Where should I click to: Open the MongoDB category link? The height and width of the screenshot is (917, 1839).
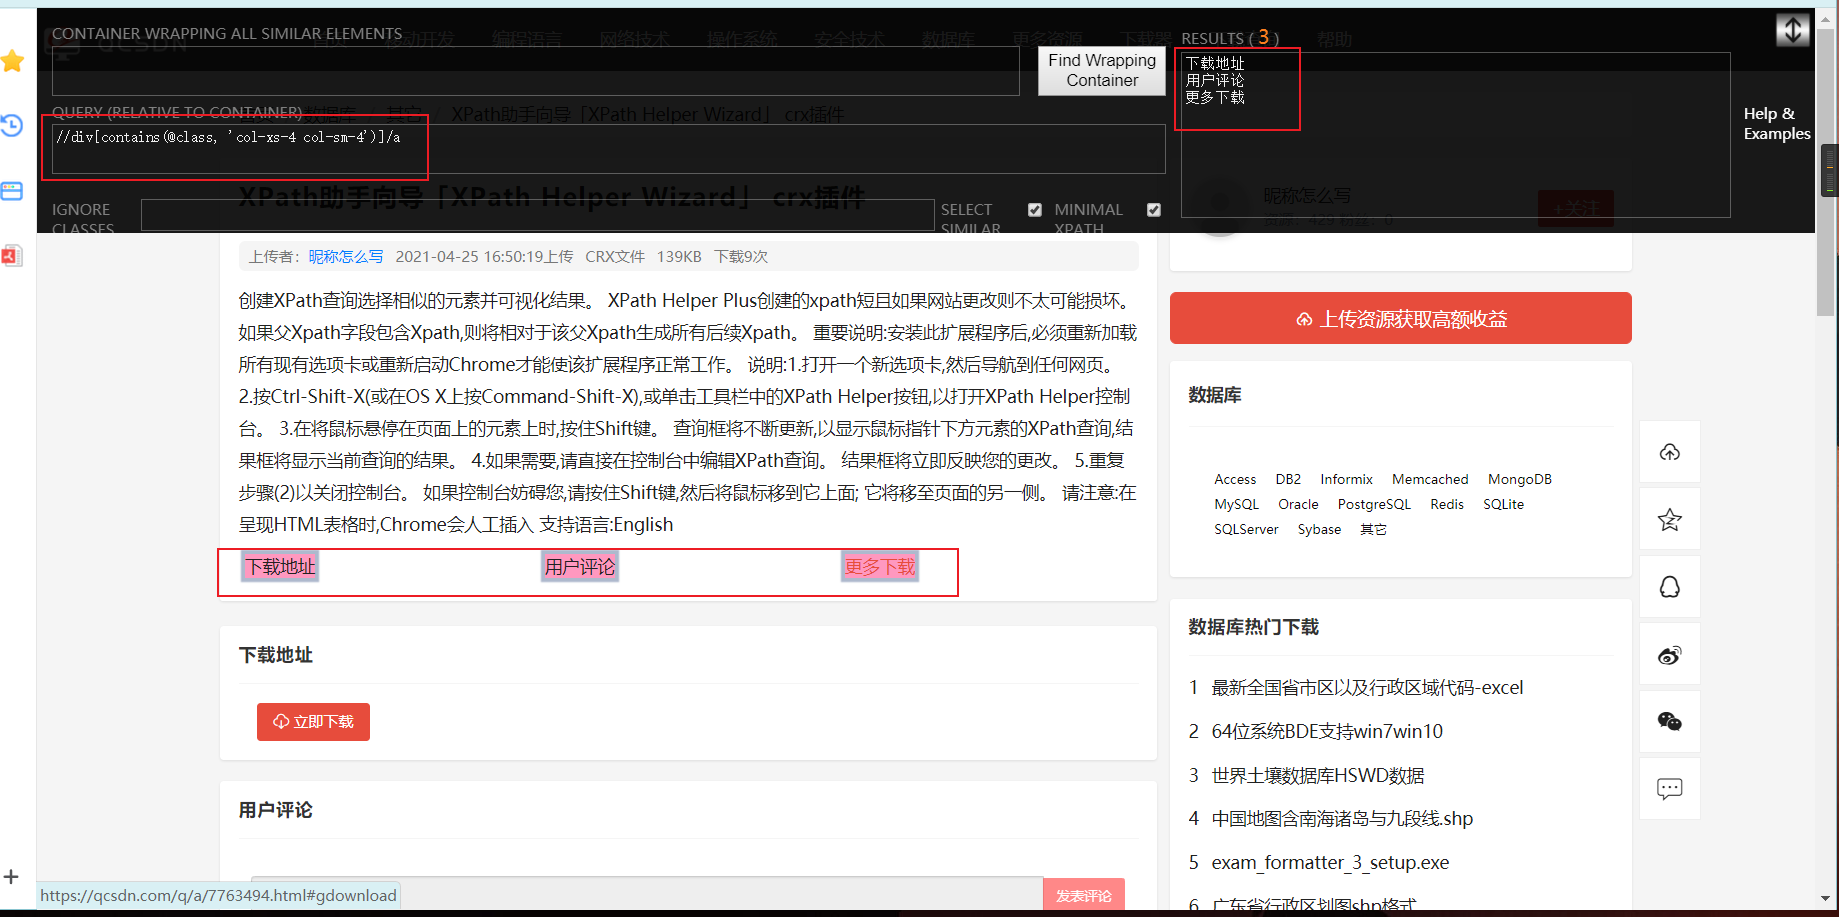click(1519, 480)
